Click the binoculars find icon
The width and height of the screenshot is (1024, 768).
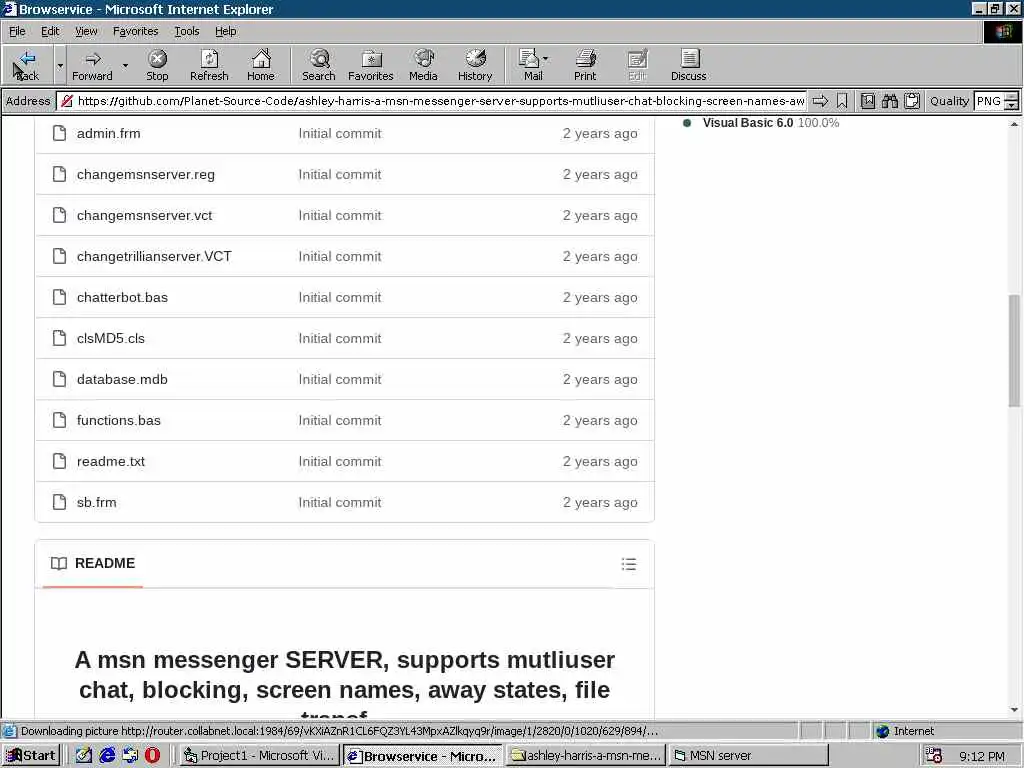click(889, 101)
